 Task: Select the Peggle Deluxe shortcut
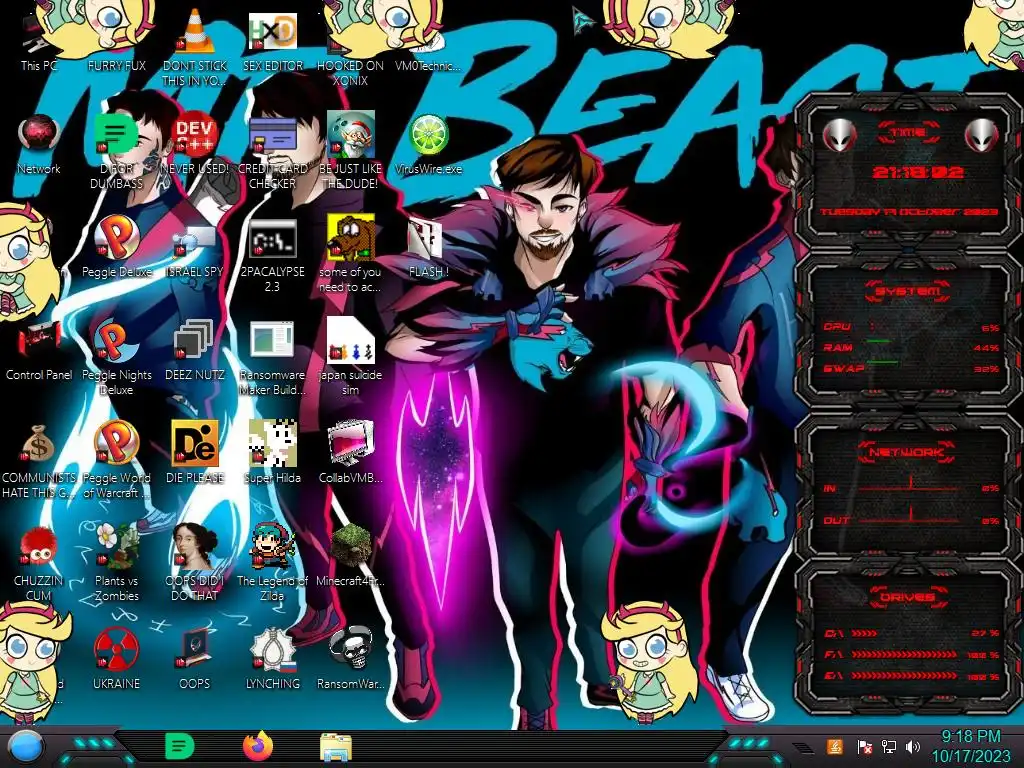116,247
